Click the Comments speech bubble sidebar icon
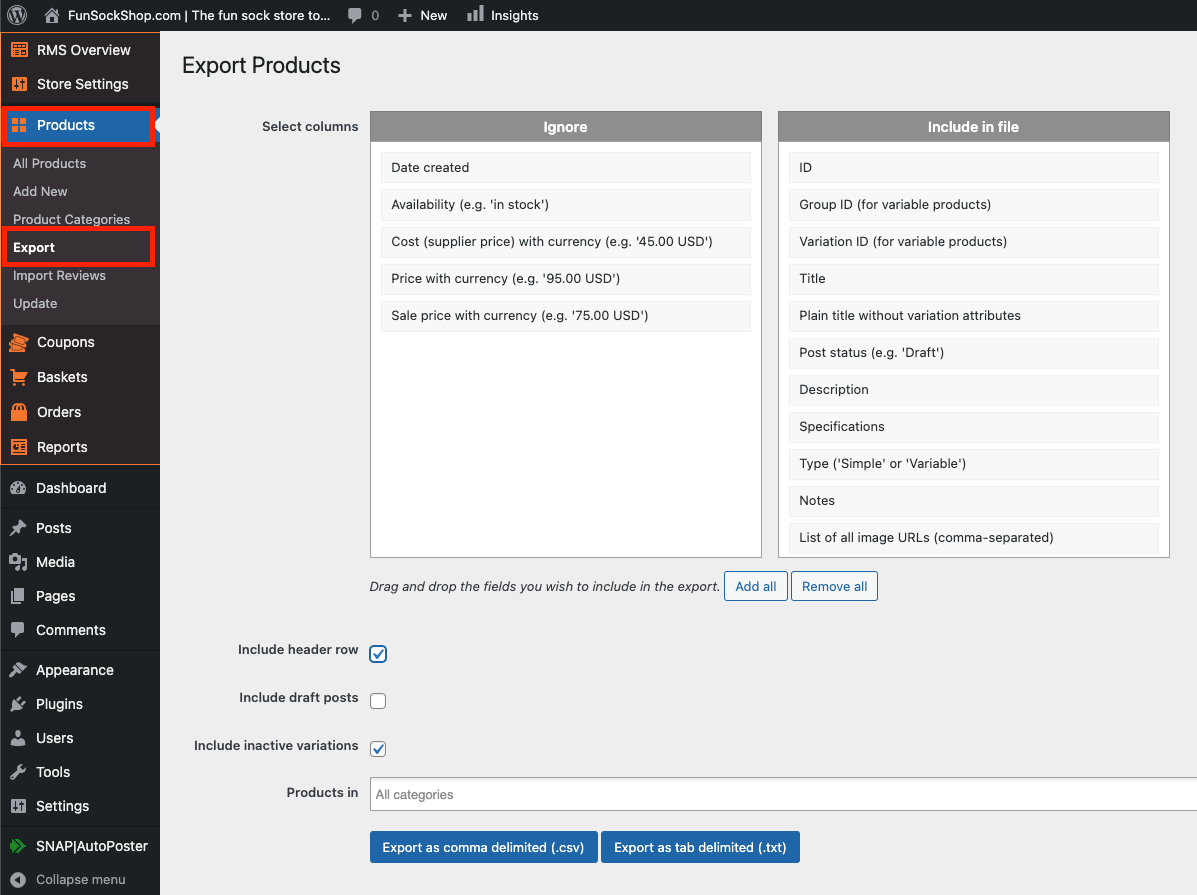The height and width of the screenshot is (895, 1197). point(18,630)
